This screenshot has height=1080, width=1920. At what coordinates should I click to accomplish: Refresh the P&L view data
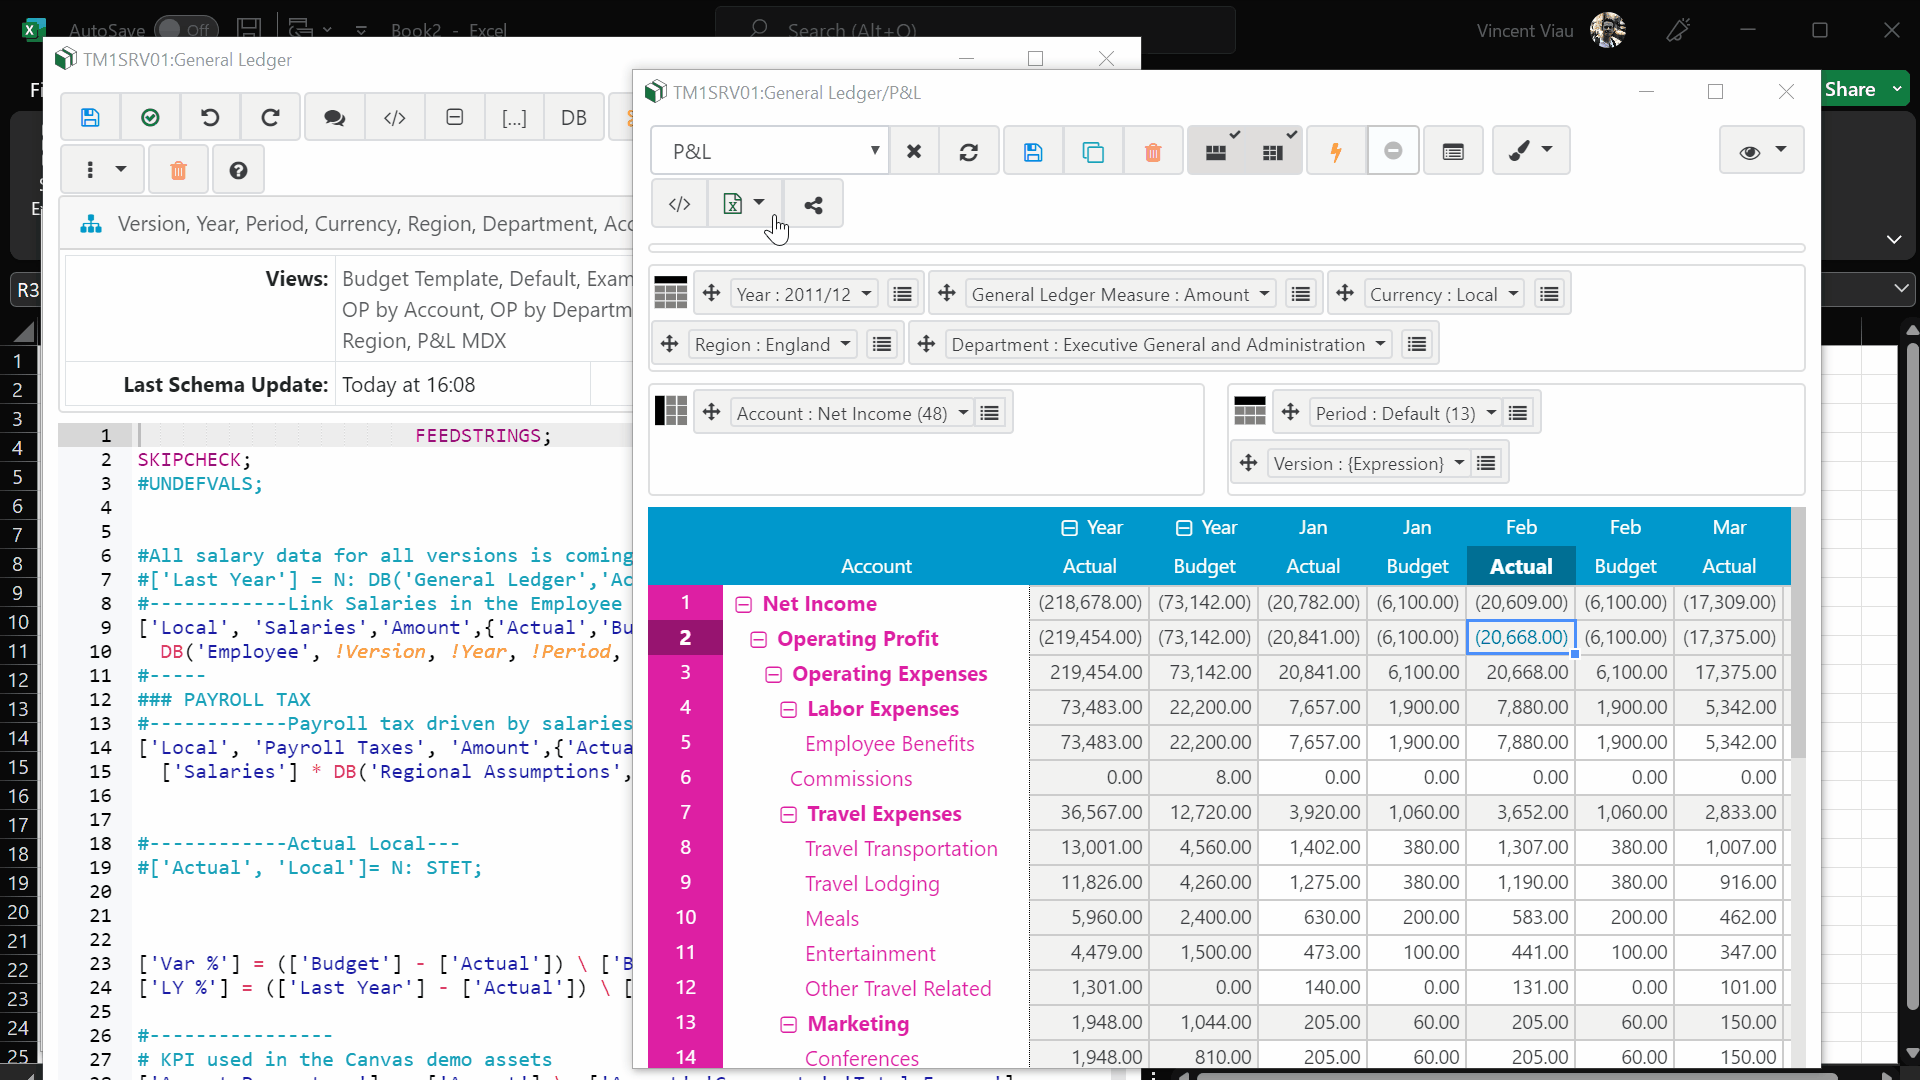click(969, 150)
